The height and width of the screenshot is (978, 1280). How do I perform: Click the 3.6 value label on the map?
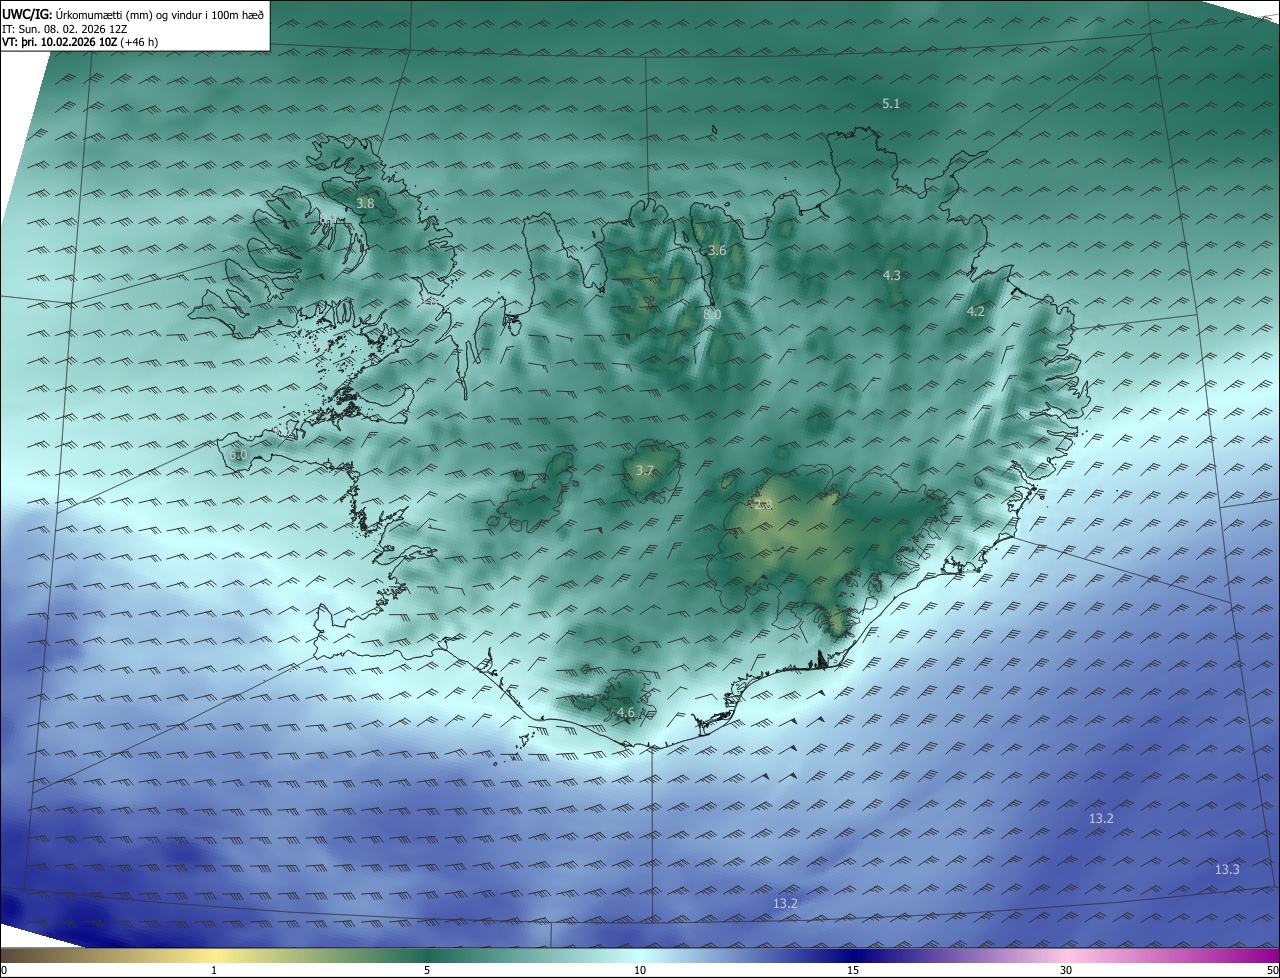tap(717, 251)
